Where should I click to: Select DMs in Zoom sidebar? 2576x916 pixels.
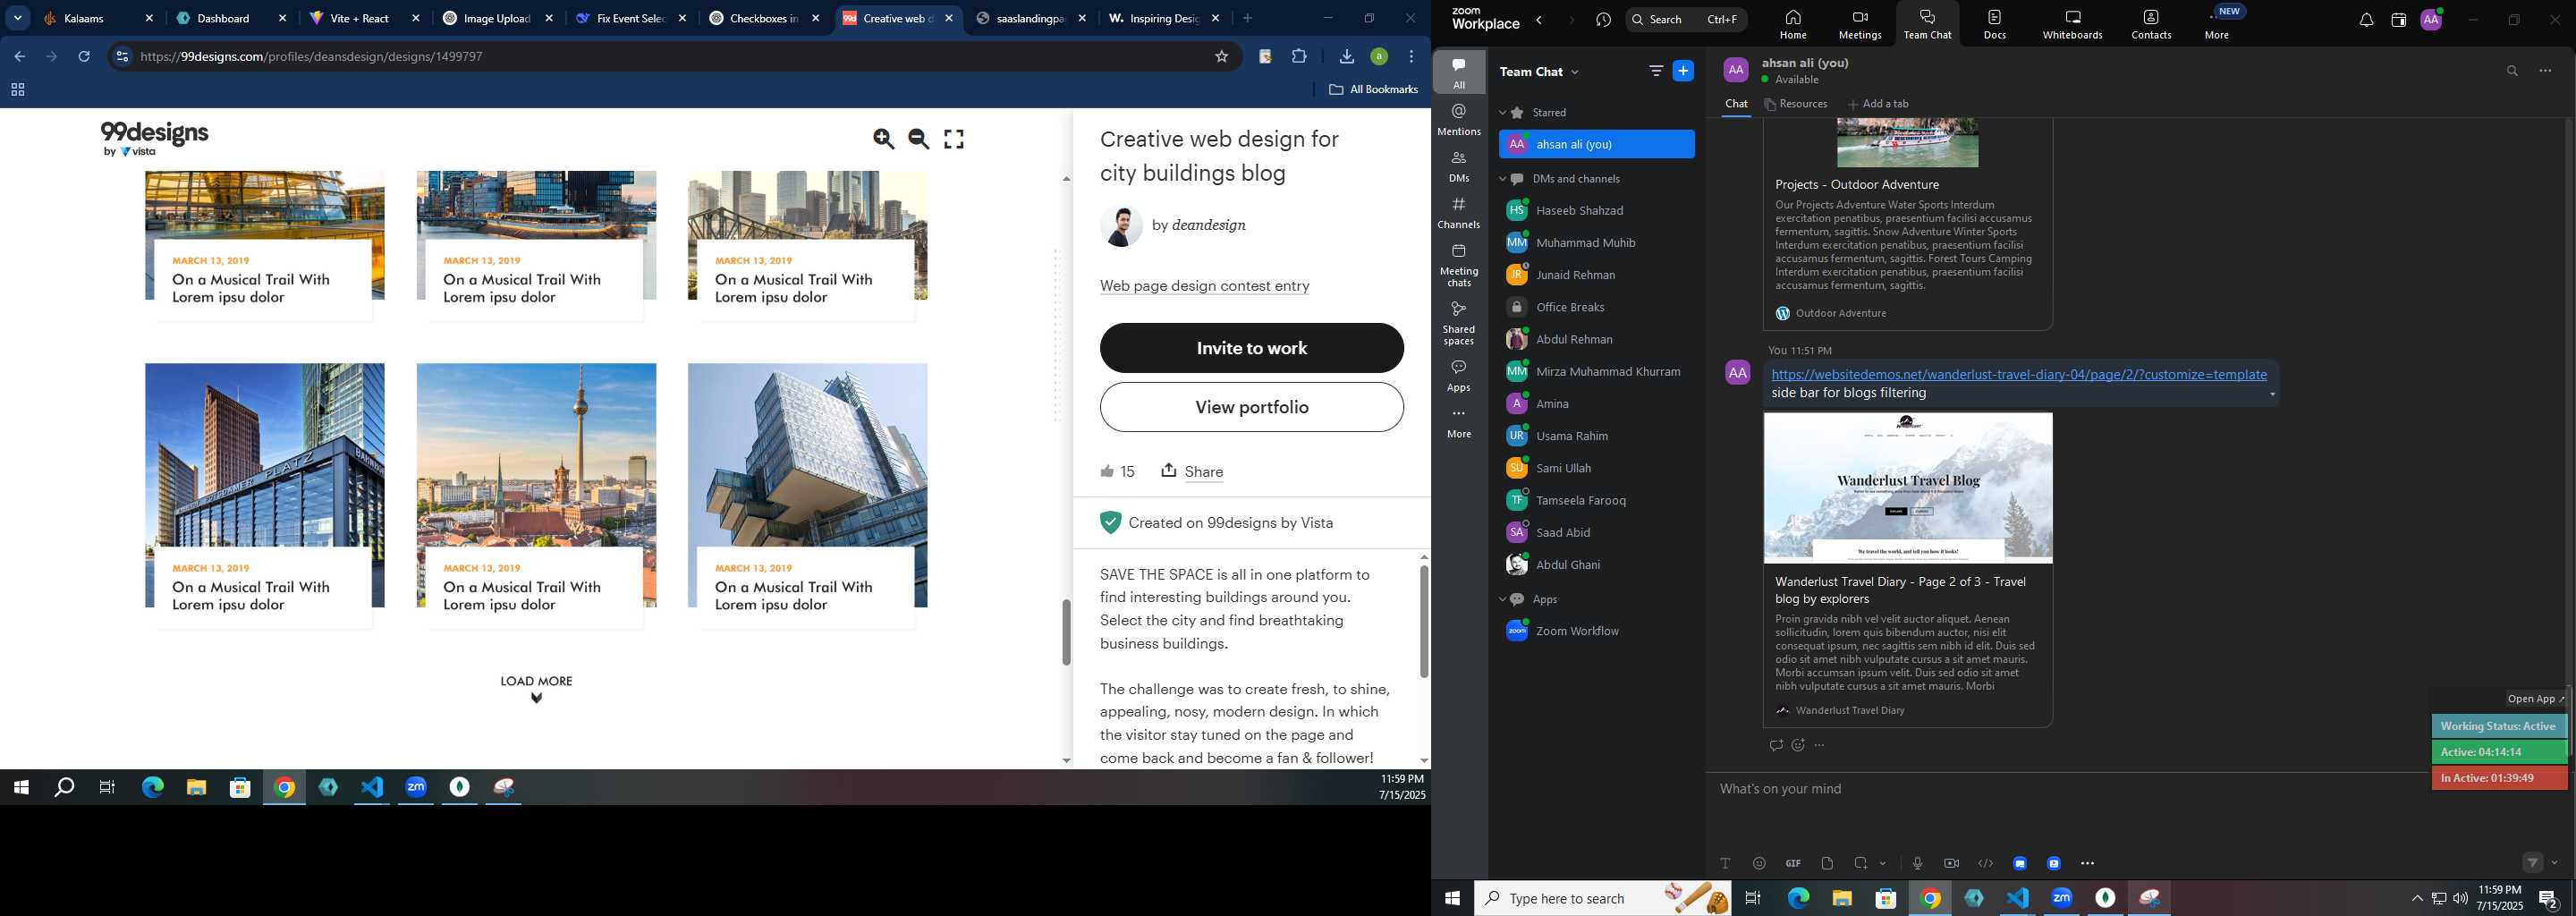[1459, 166]
